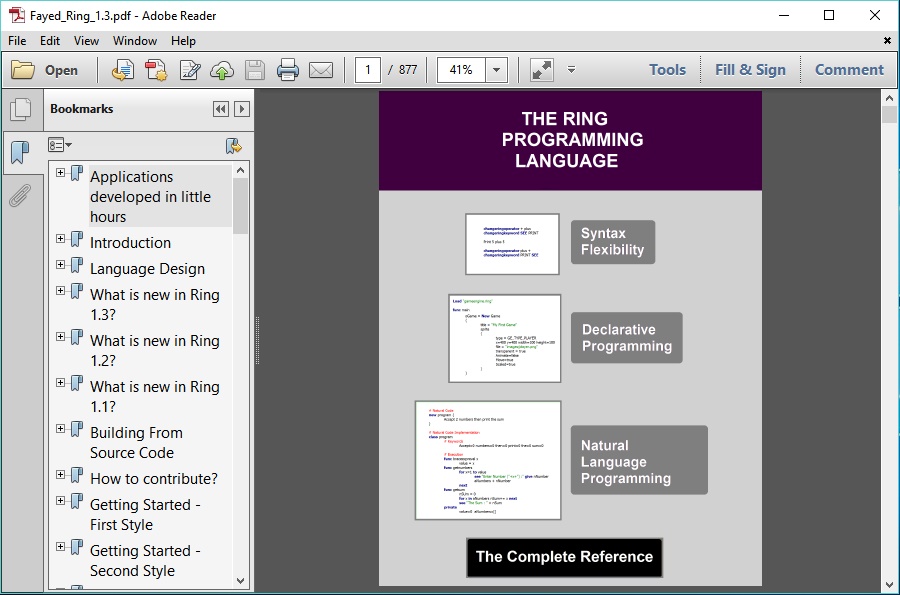This screenshot has width=900, height=595.
Task: Click the edit PDF pencil icon
Action: [x=189, y=70]
